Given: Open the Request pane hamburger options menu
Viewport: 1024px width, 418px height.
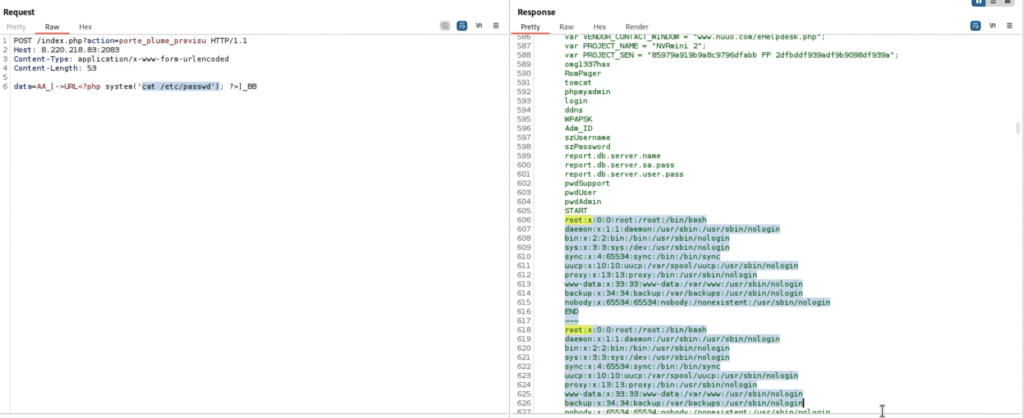Looking at the screenshot, I should (x=496, y=26).
